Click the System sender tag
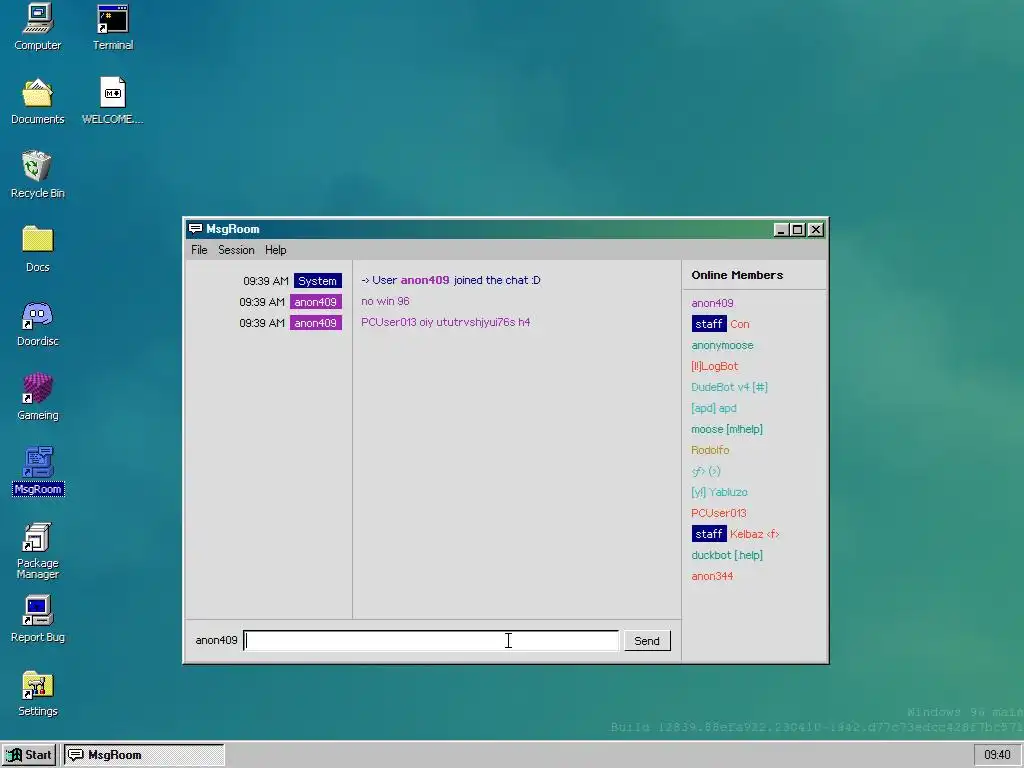1024x768 pixels. (x=317, y=281)
